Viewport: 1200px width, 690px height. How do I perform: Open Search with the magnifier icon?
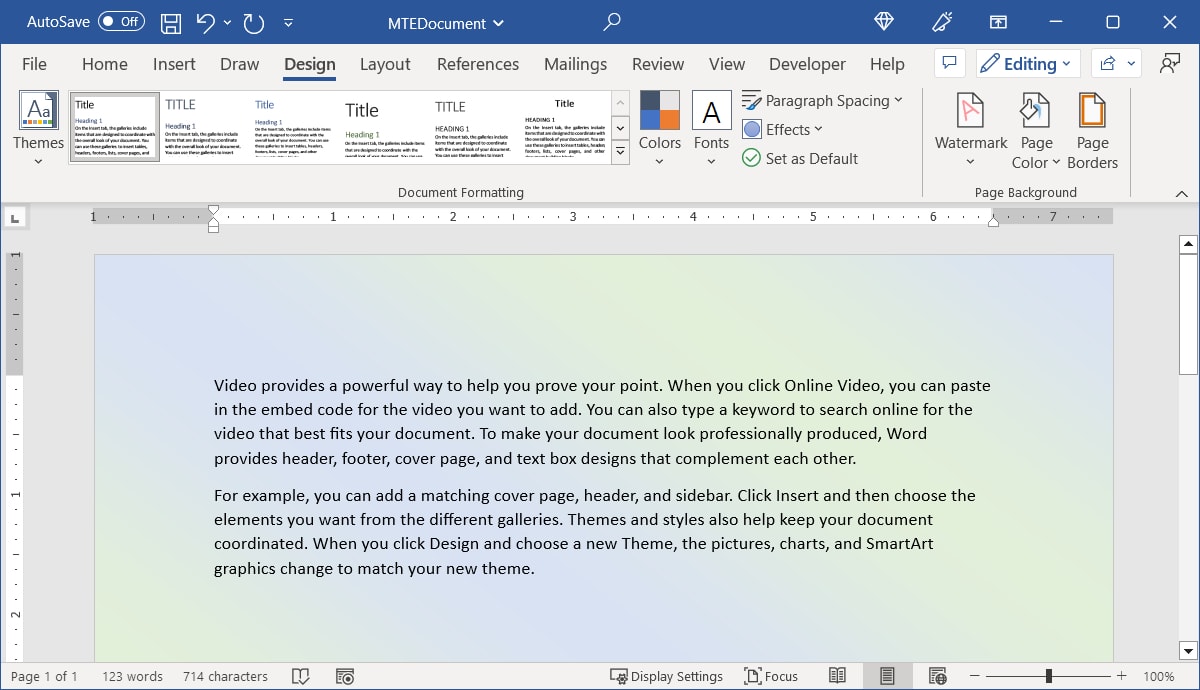pos(611,22)
